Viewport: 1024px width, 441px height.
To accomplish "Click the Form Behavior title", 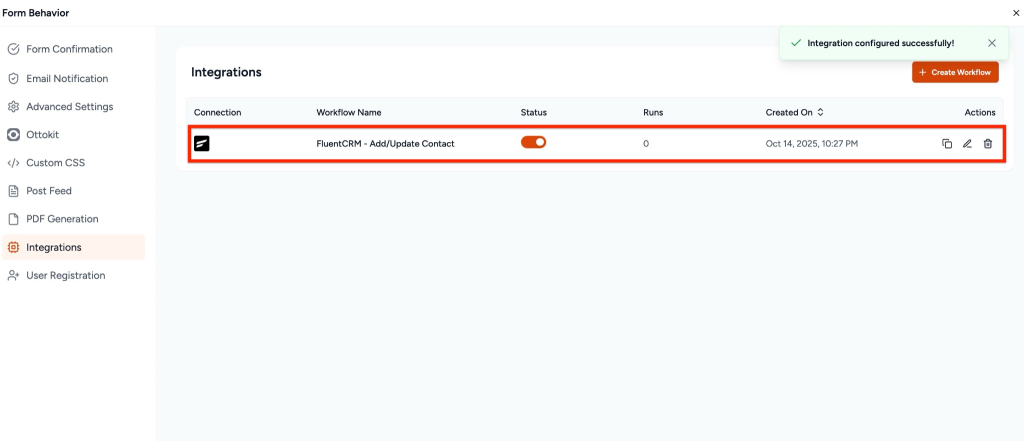I will pos(35,13).
